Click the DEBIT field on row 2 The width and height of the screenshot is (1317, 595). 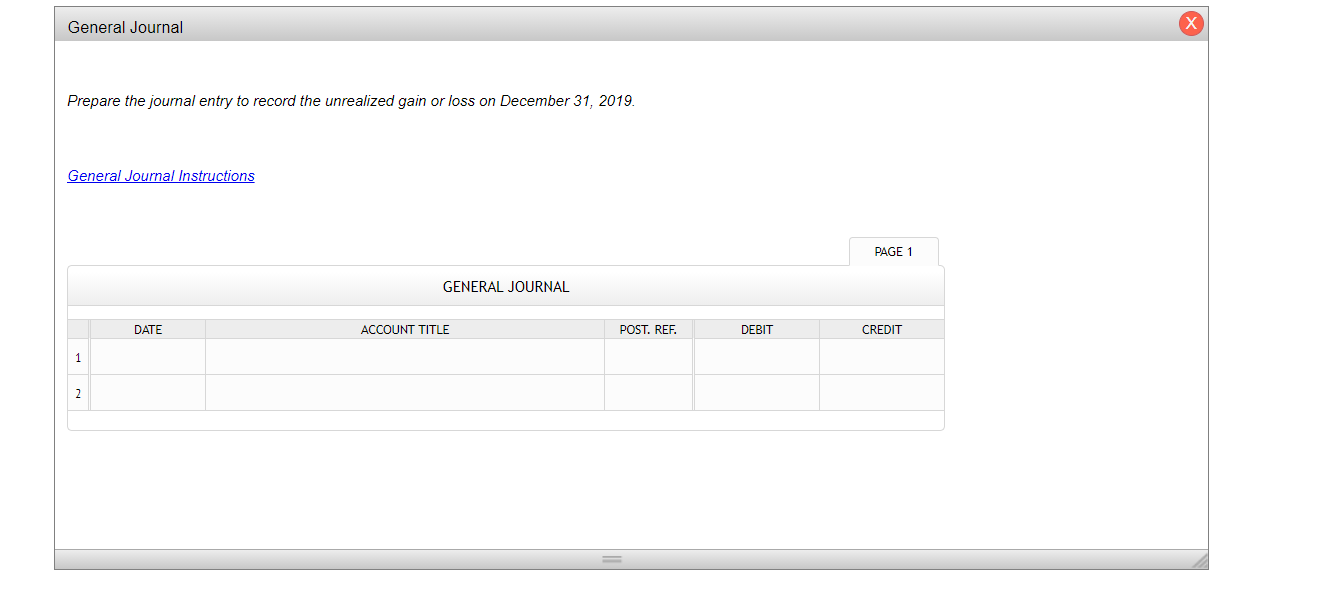click(756, 392)
